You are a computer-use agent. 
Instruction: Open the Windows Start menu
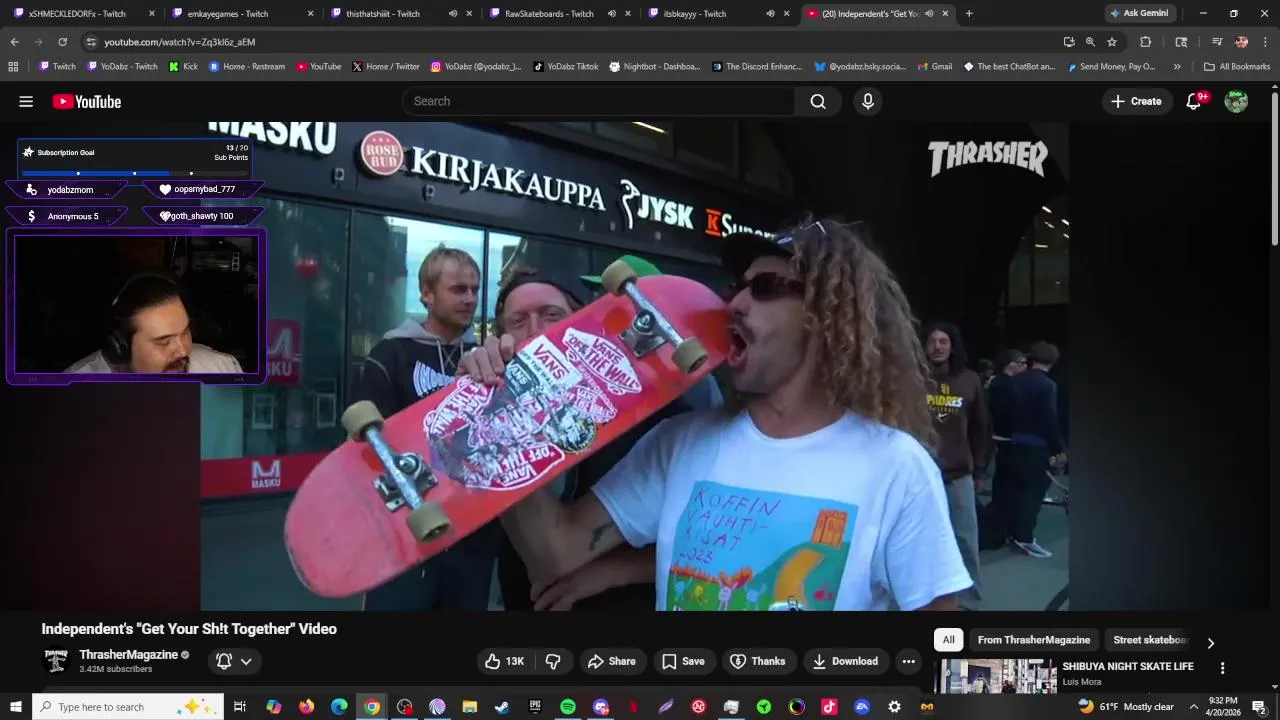[x=16, y=707]
